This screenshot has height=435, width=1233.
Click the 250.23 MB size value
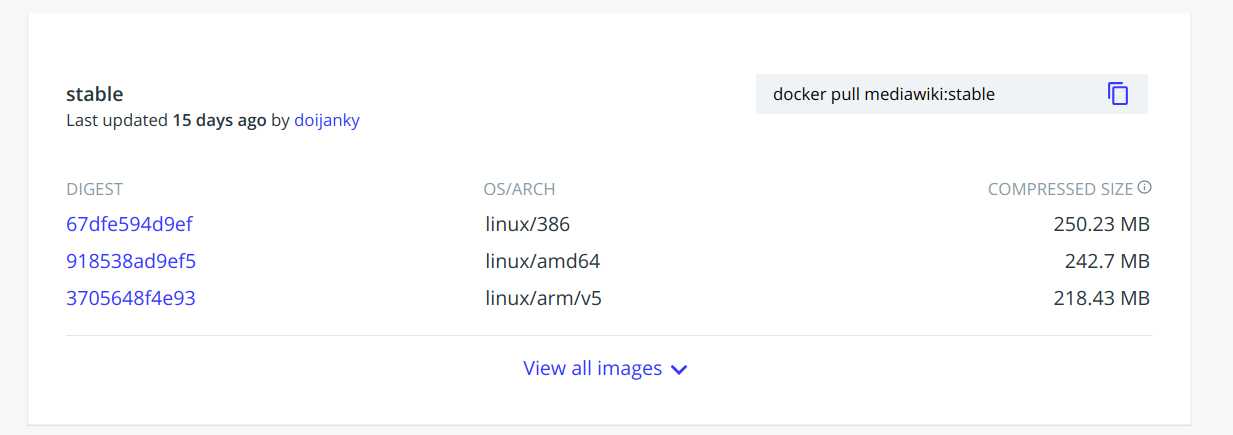pyautogui.click(x=1101, y=224)
